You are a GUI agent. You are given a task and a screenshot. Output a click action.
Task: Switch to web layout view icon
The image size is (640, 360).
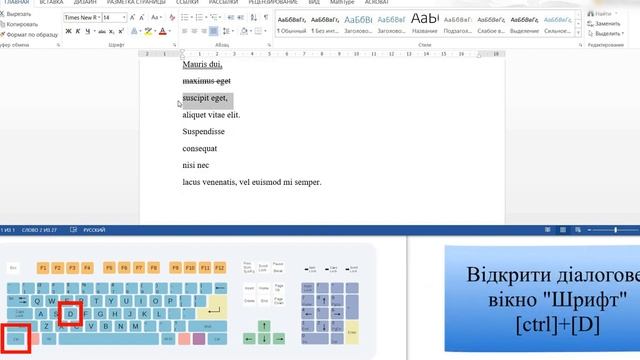[578, 230]
